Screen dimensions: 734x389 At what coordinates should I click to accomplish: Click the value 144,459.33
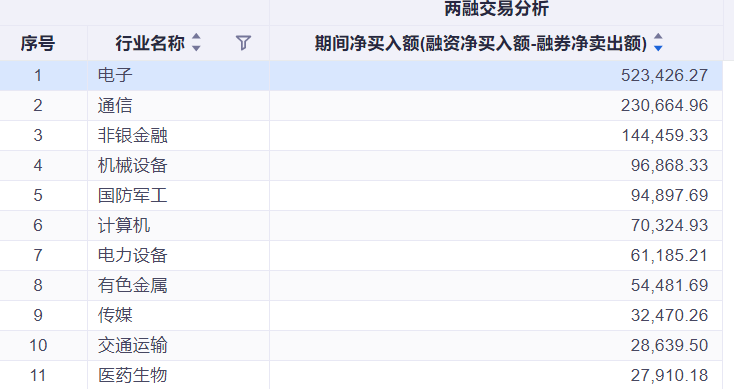click(665, 135)
